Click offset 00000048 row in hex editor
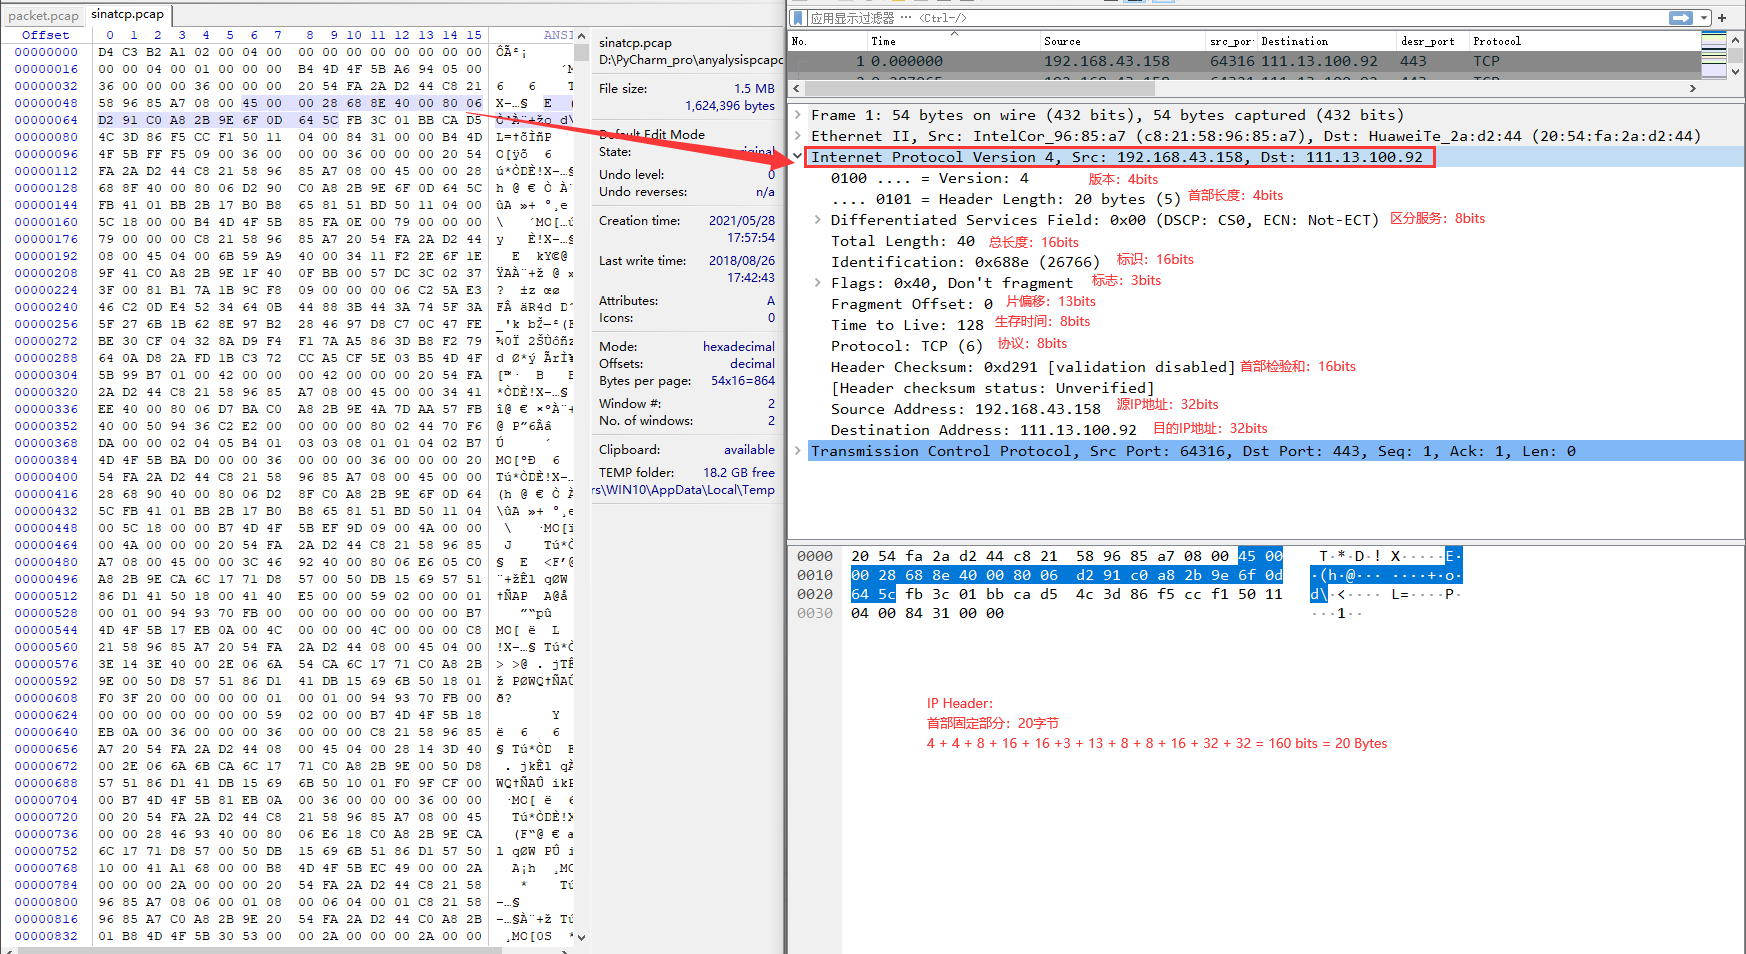 coord(46,103)
